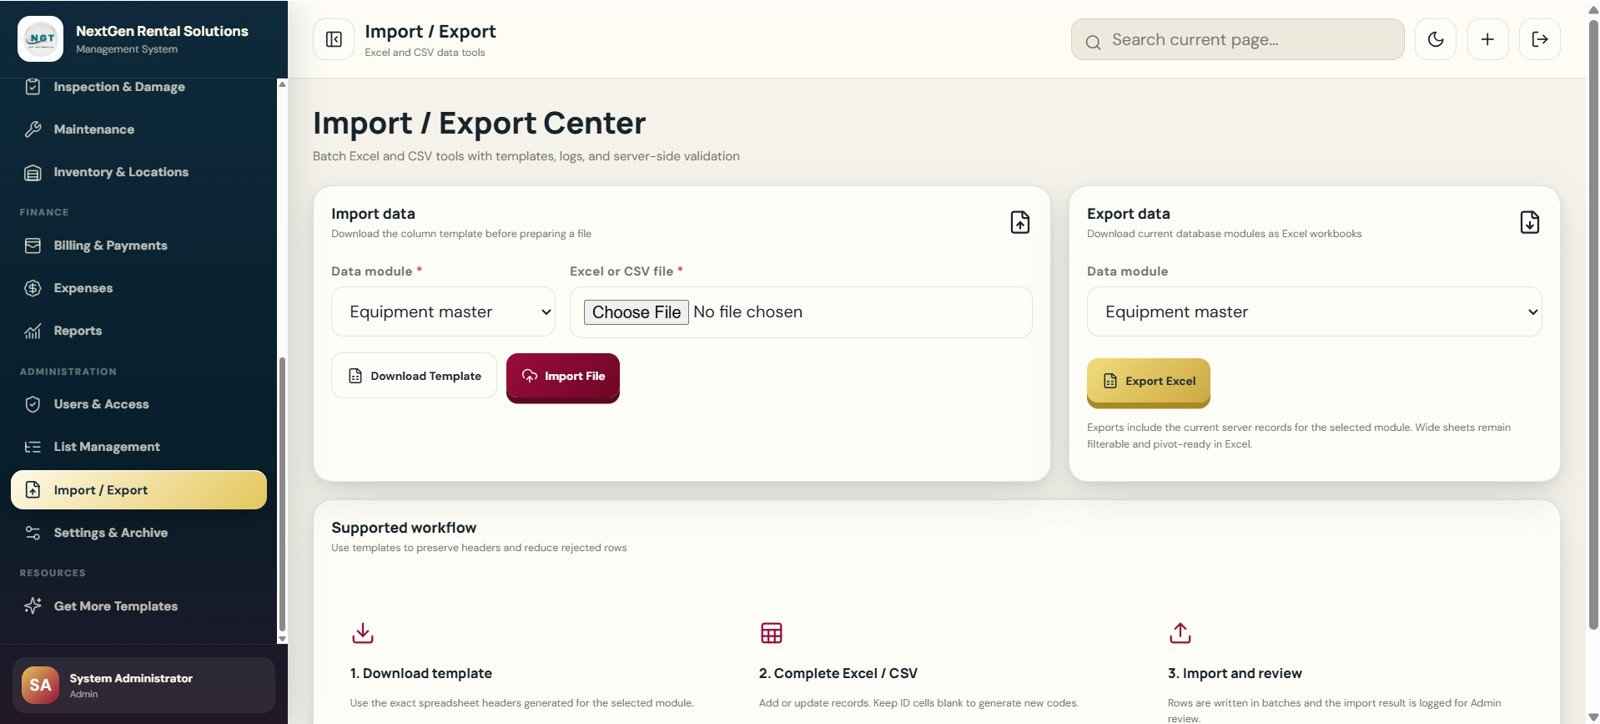The height and width of the screenshot is (724, 1600).
Task: Click the Export data download file icon
Action: 1530,222
